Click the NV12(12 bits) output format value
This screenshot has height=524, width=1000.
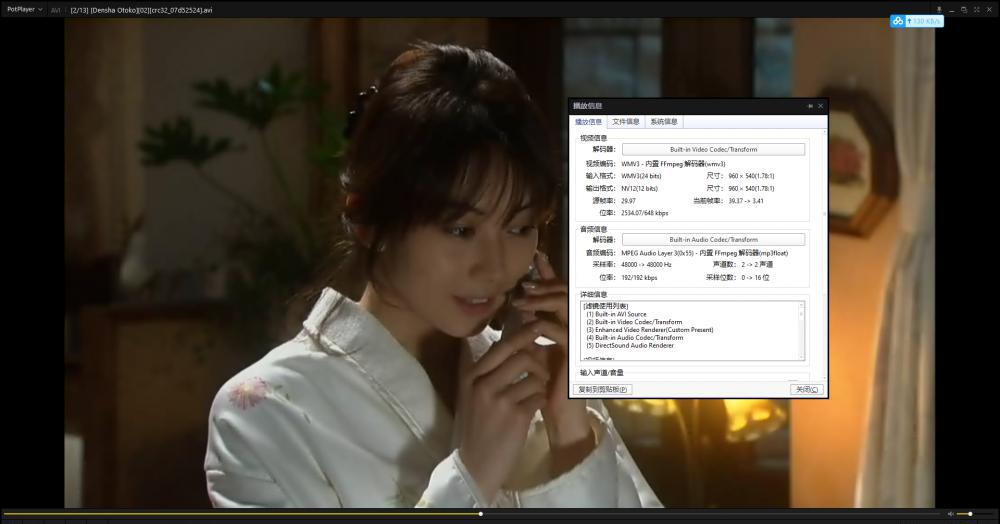639,189
